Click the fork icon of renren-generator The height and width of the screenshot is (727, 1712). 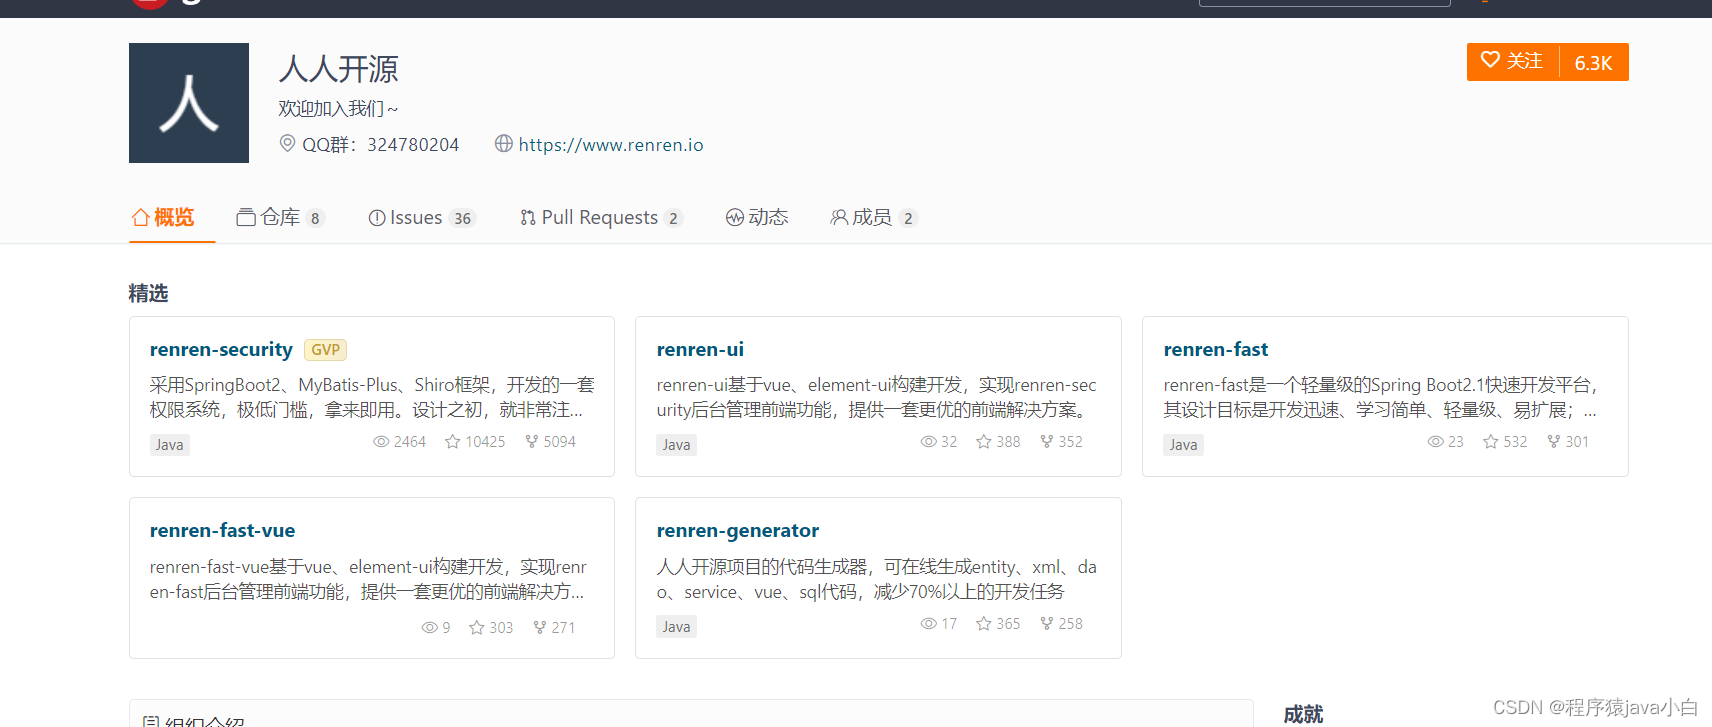(x=1047, y=623)
